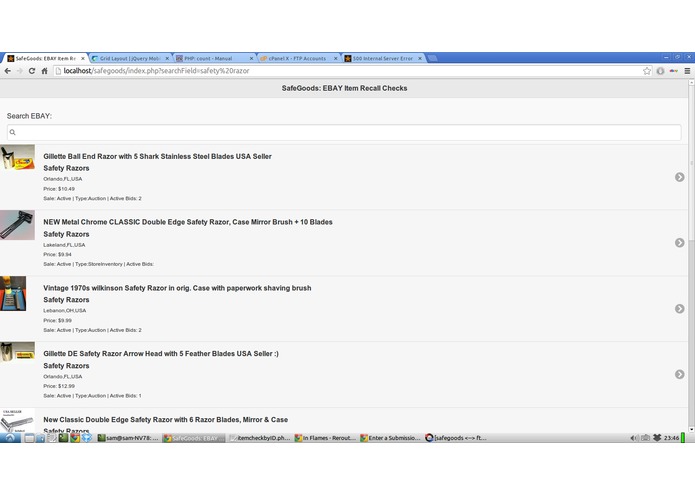Open the browser home page icon

click(x=44, y=71)
